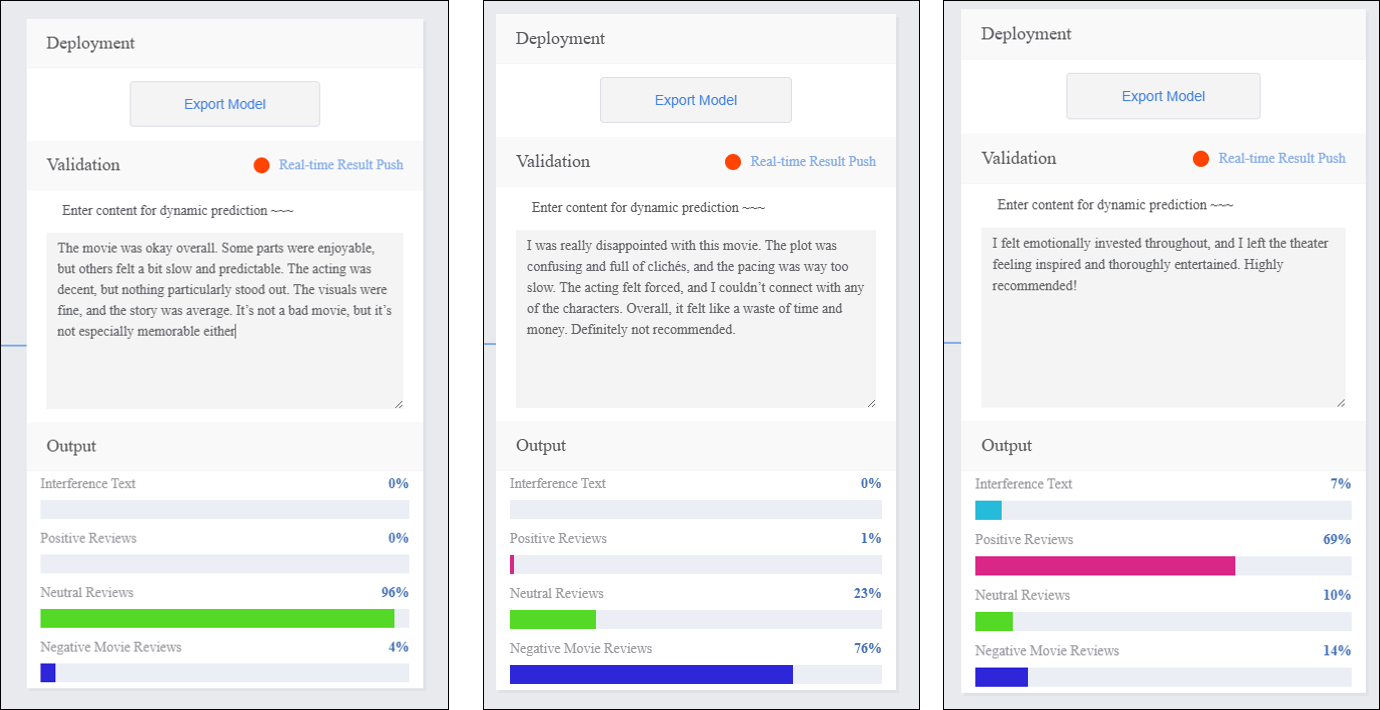Toggle the red result push dot above the 'okay overall' review
This screenshot has width=1380, height=710.
click(x=262, y=165)
